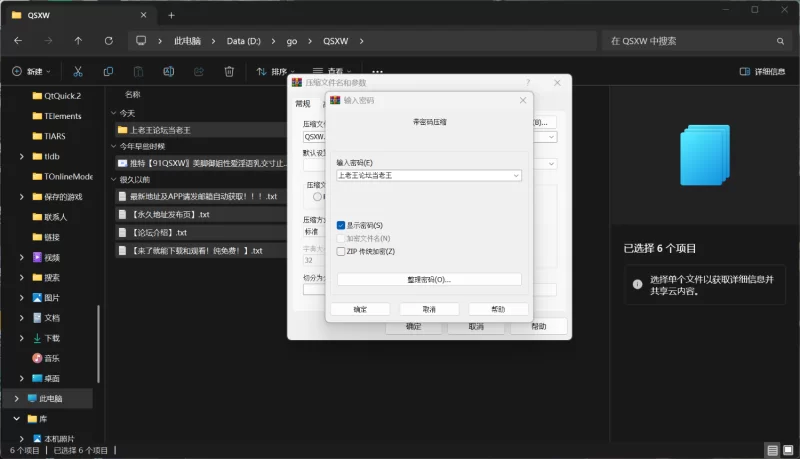Select the 上老王论坛当老王 folder row
The width and height of the screenshot is (800, 459).
coord(201,130)
